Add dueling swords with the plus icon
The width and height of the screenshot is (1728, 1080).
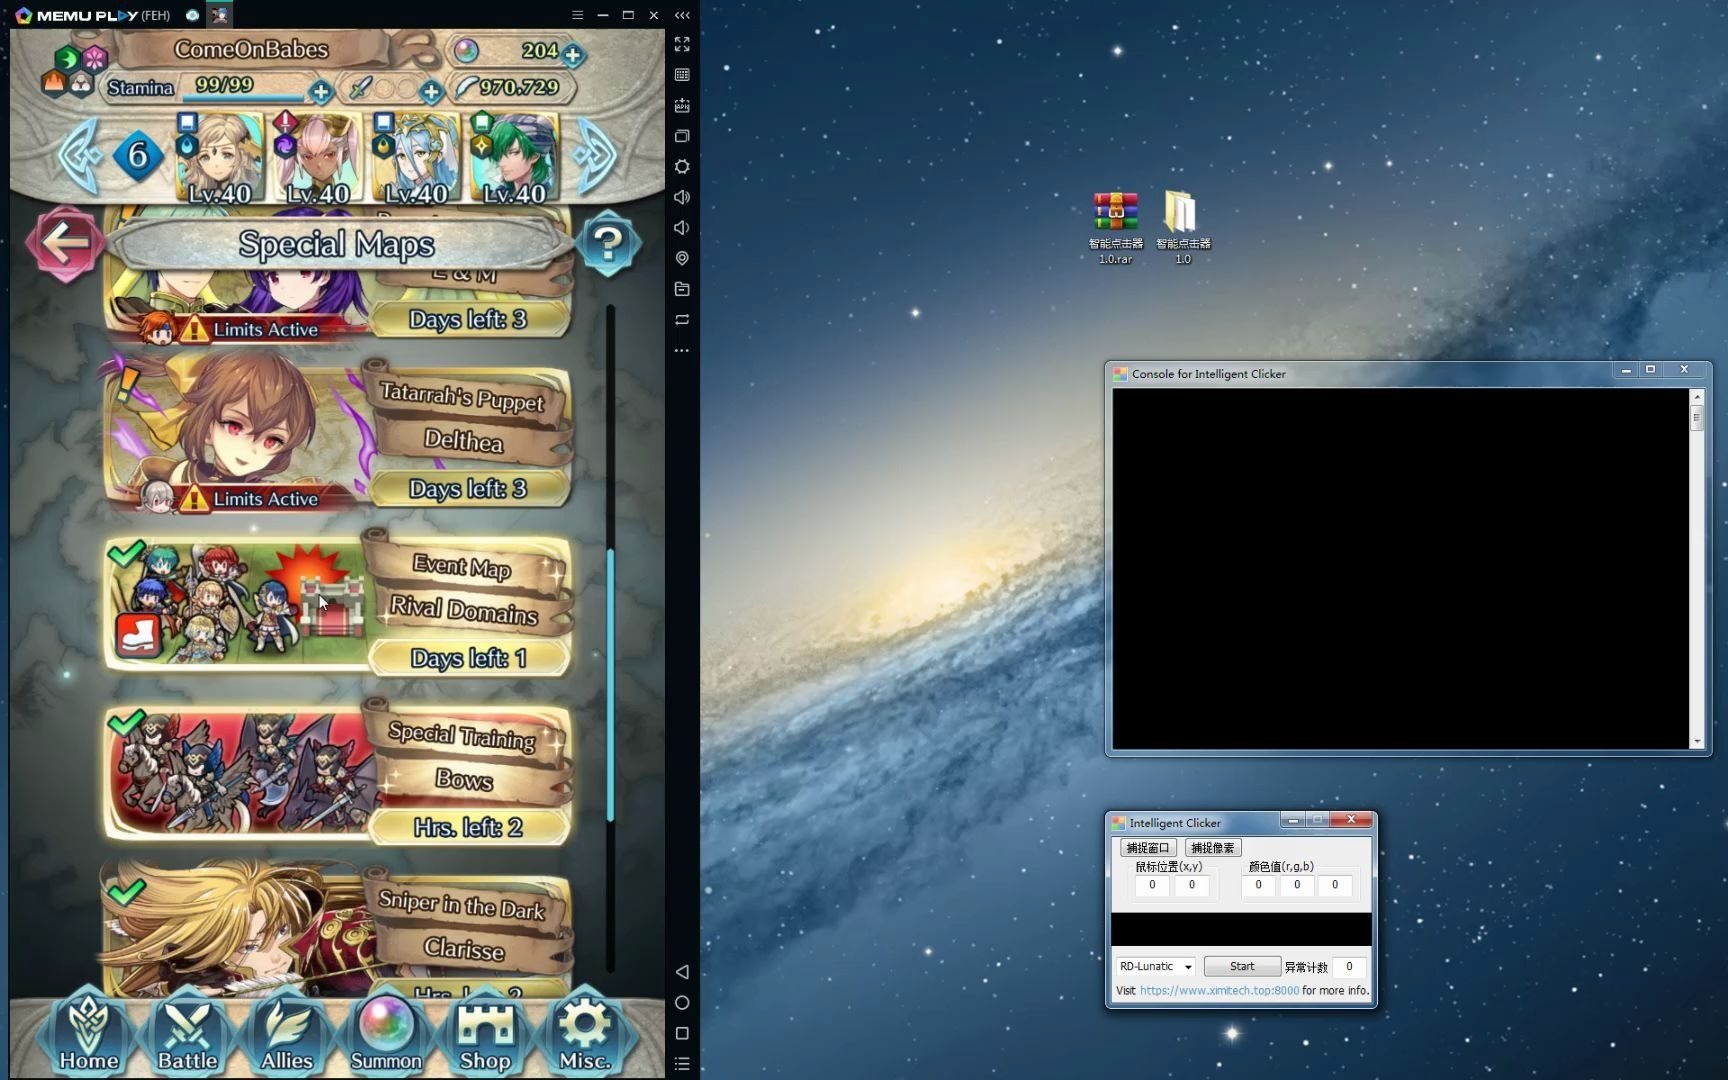point(431,93)
